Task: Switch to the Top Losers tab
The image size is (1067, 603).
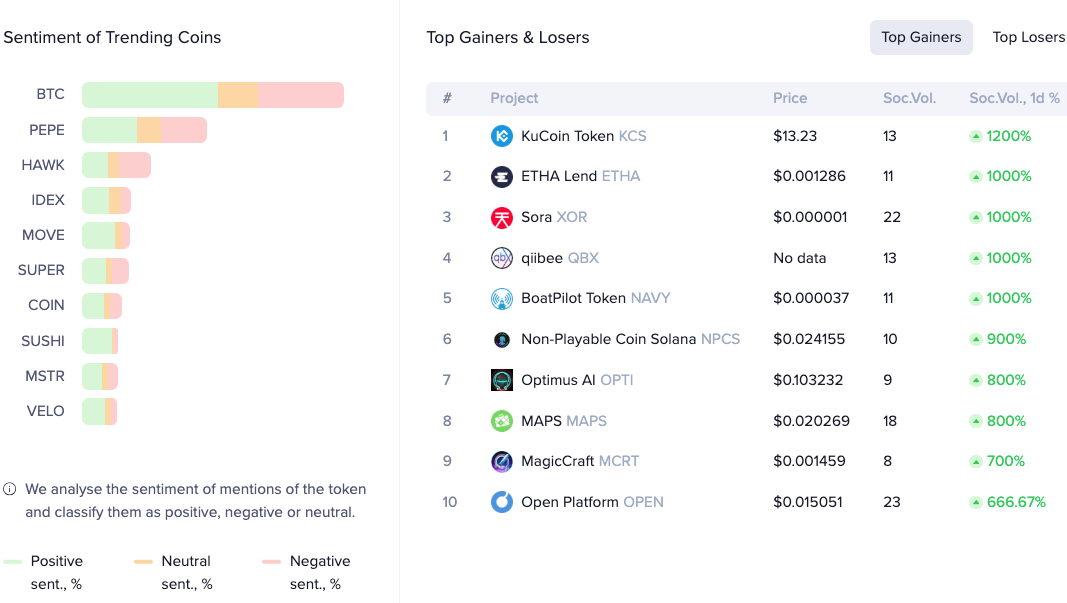Action: click(x=1028, y=37)
